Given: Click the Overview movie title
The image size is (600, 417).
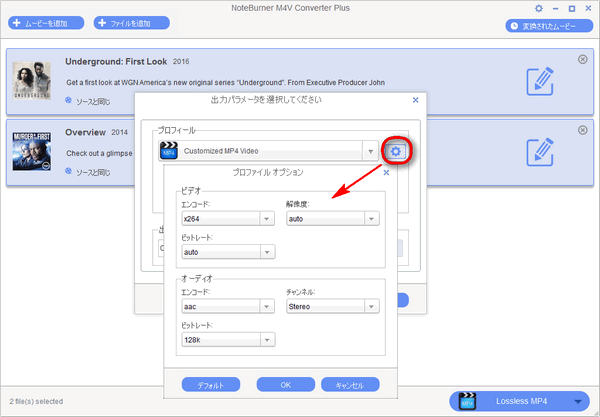Looking at the screenshot, I should coord(85,132).
